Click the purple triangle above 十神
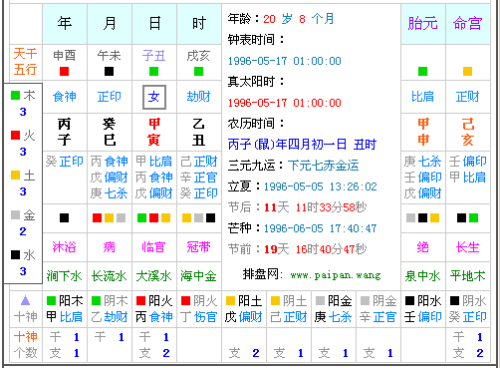This screenshot has height=368, width=500. point(25,301)
